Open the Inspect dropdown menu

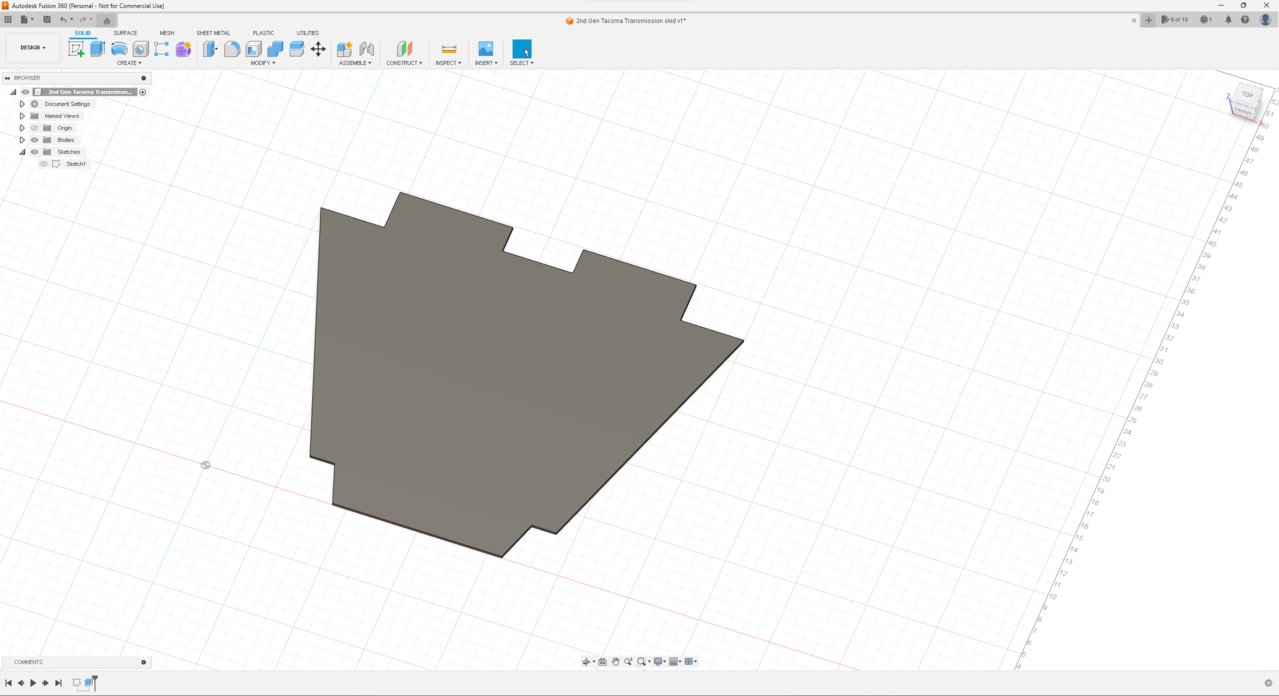coord(448,63)
